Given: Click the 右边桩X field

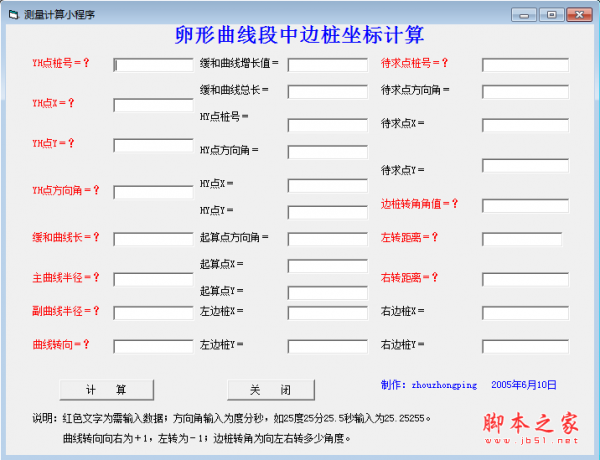Looking at the screenshot, I should 525,313.
